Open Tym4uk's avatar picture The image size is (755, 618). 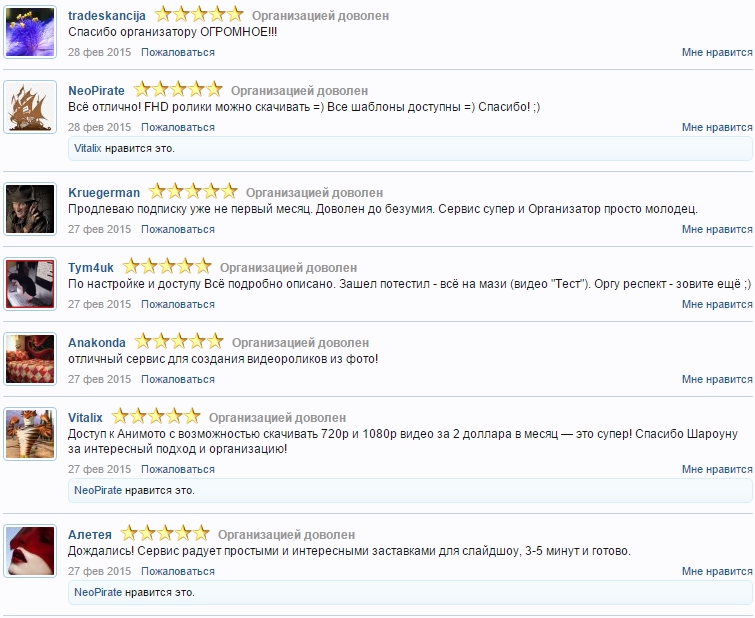tap(30, 284)
